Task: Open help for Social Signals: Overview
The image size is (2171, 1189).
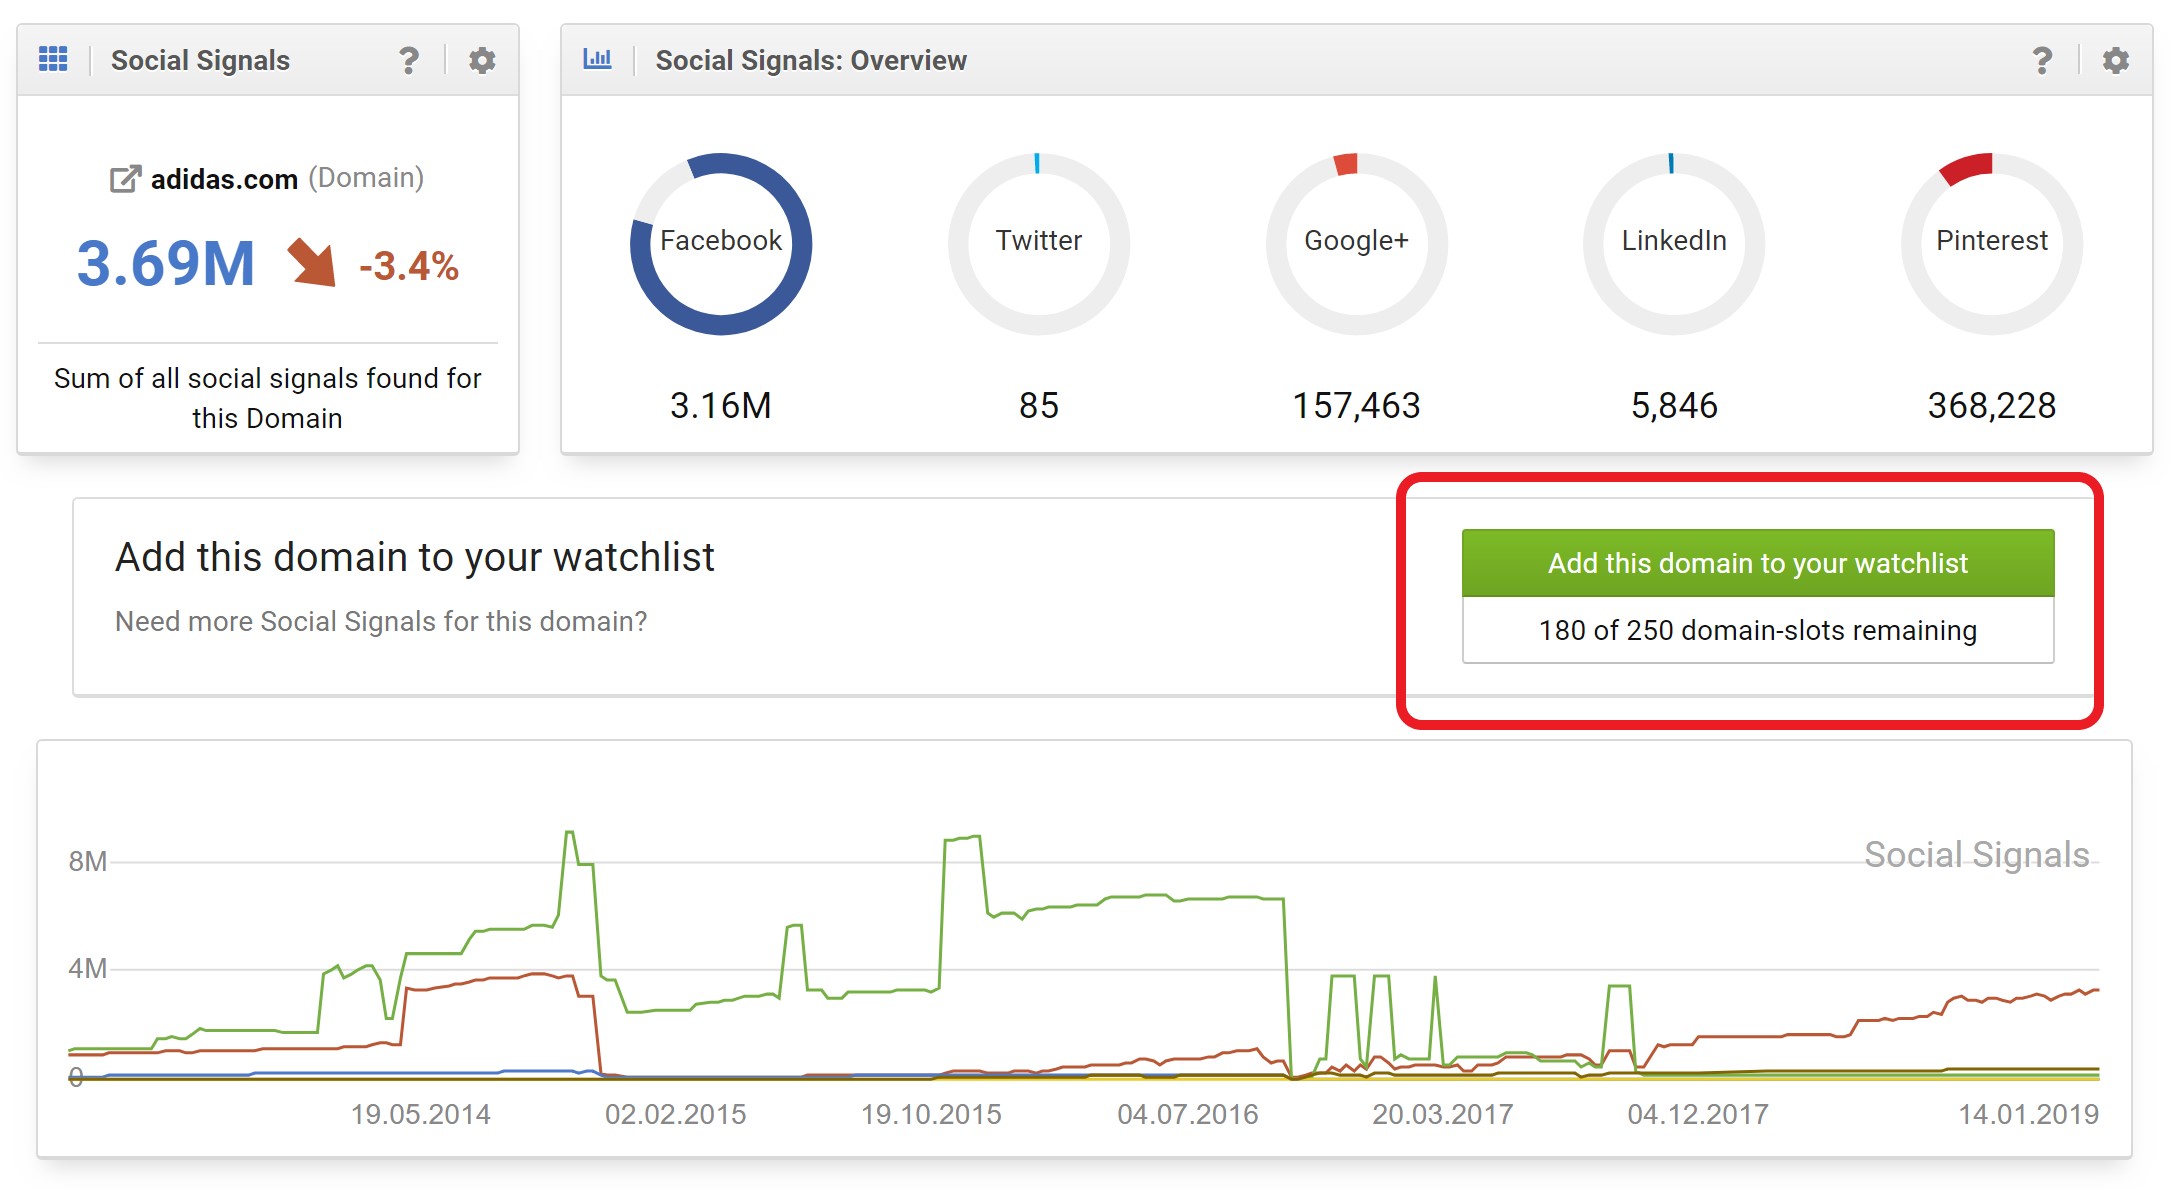Action: click(2042, 60)
